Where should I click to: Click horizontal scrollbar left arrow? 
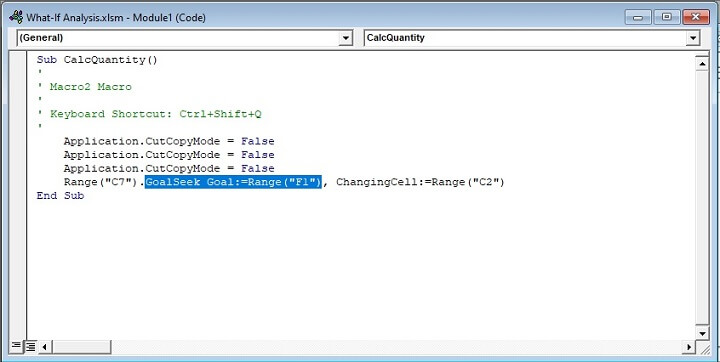point(44,346)
